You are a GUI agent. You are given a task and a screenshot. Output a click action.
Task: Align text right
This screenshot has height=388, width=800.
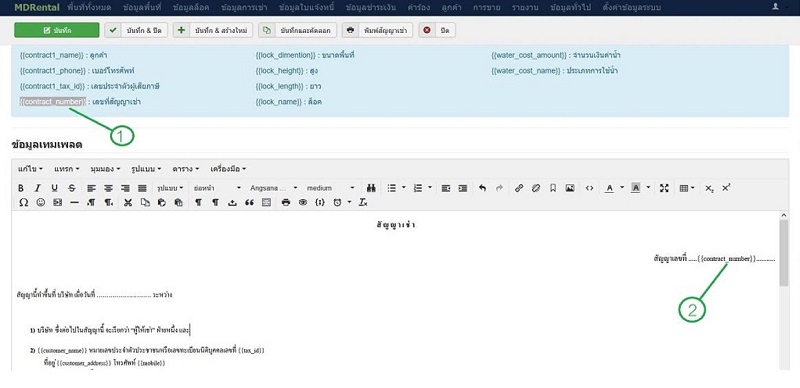(x=125, y=188)
